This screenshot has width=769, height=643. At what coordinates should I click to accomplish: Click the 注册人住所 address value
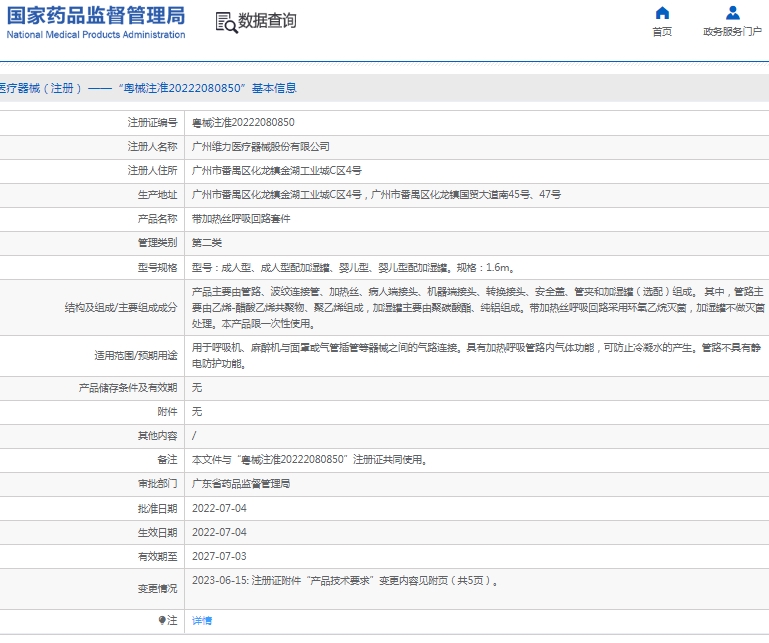(277, 171)
